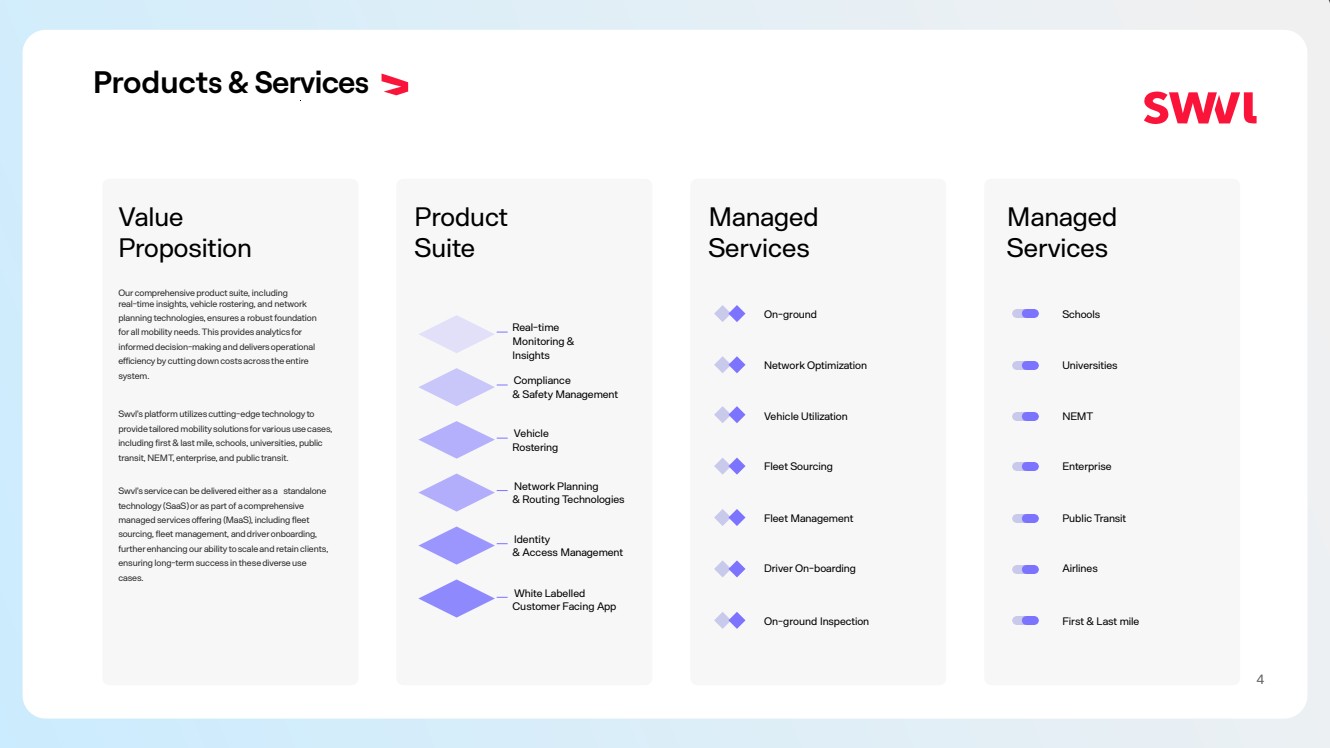Screen dimensions: 1330x748
Task: Click the Vehicle Rostering layer shape
Action: (456, 440)
